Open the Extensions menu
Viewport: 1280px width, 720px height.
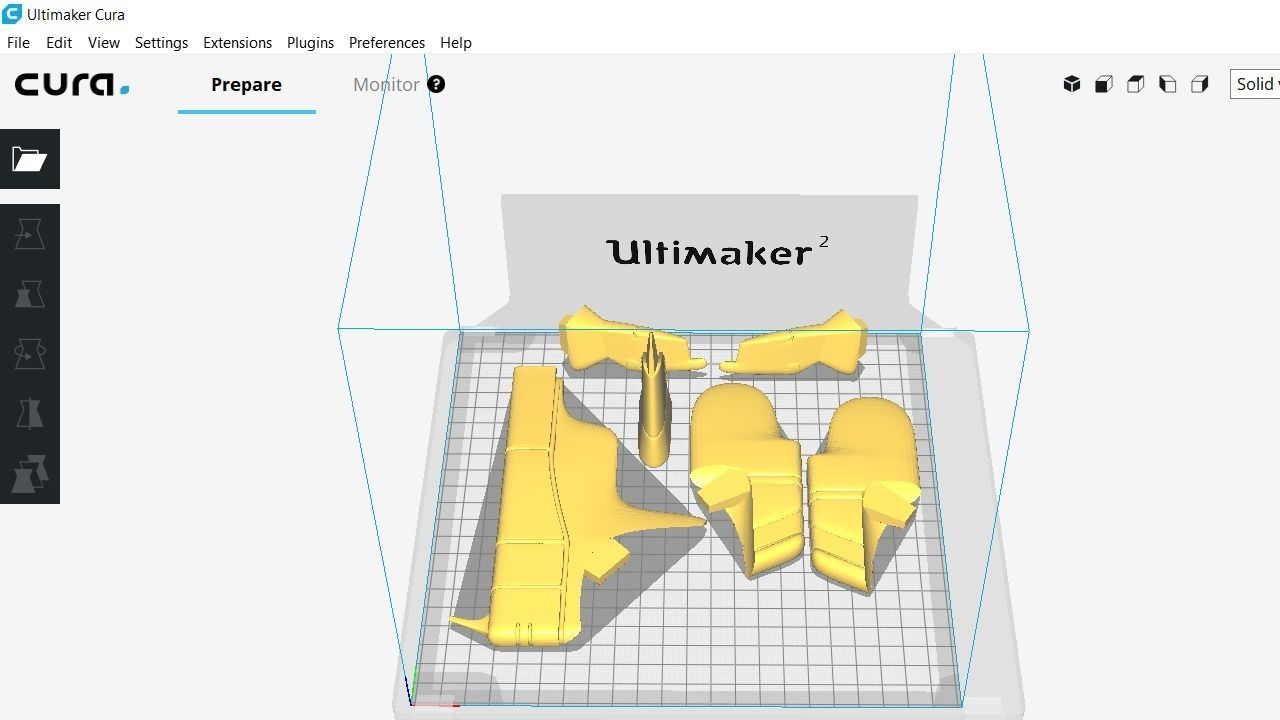237,43
